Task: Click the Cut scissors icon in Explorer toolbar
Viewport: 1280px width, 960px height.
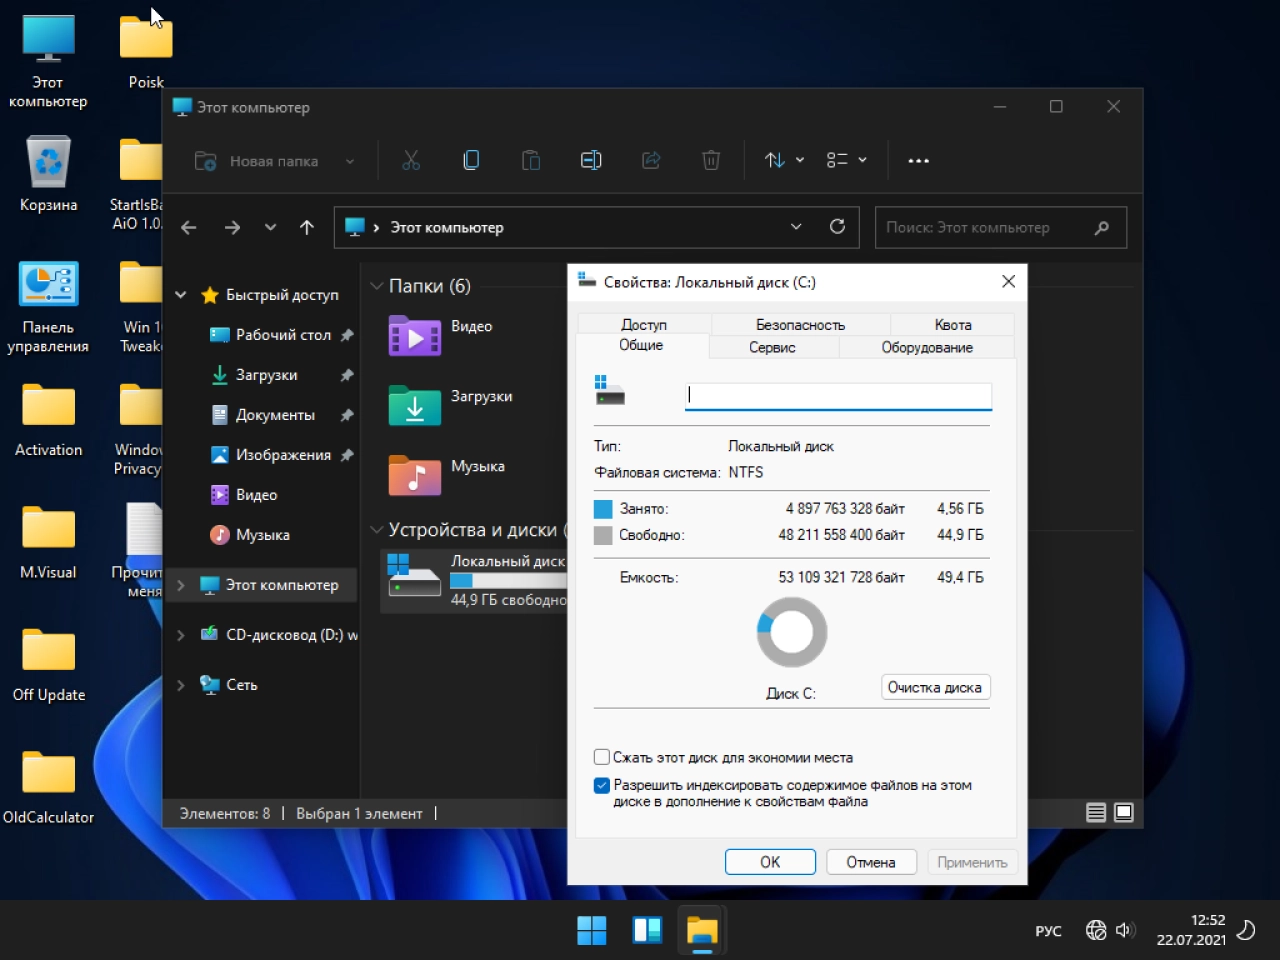Action: (x=411, y=160)
